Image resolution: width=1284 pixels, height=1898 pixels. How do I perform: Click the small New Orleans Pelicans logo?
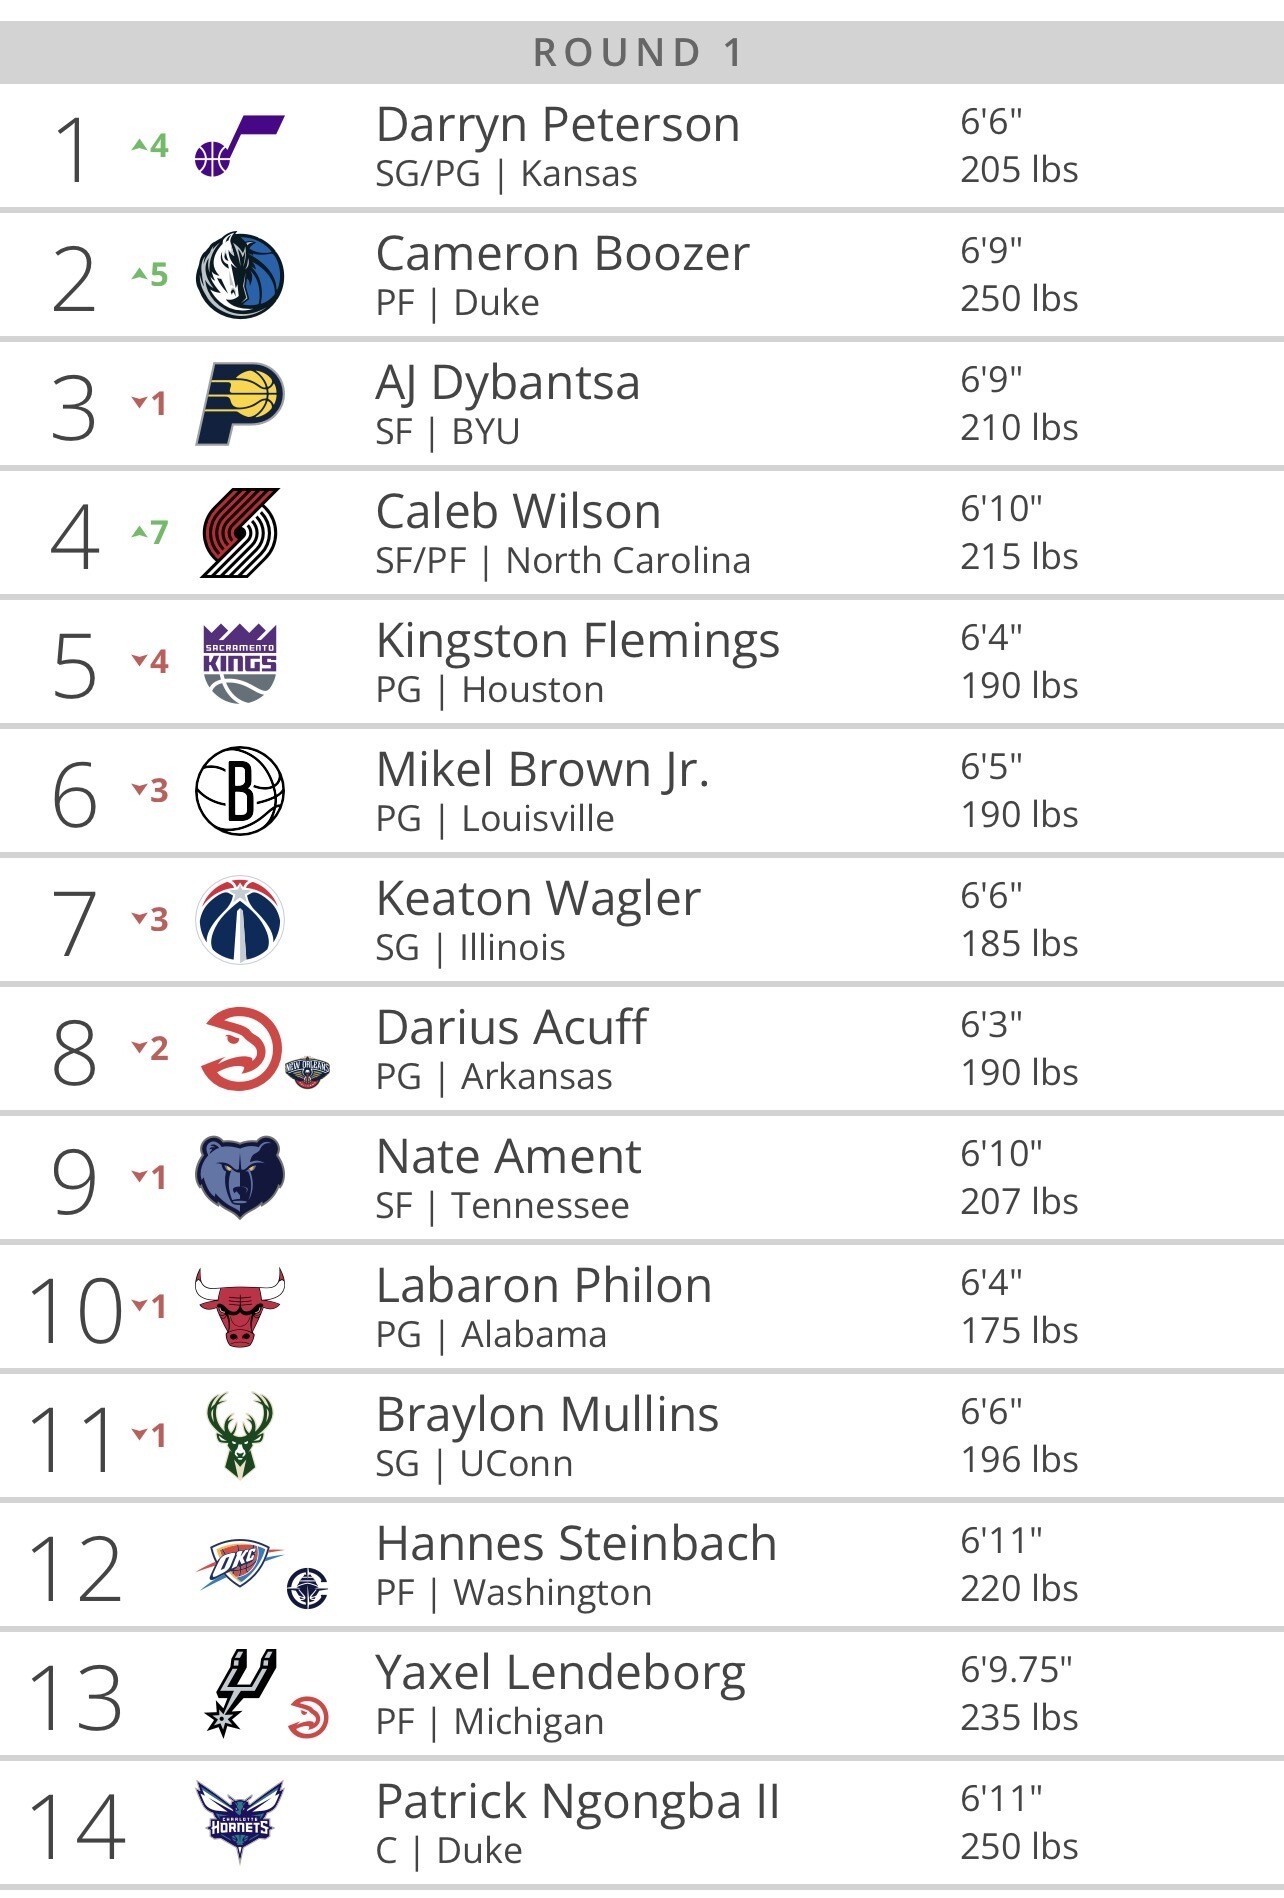pos(308,1073)
